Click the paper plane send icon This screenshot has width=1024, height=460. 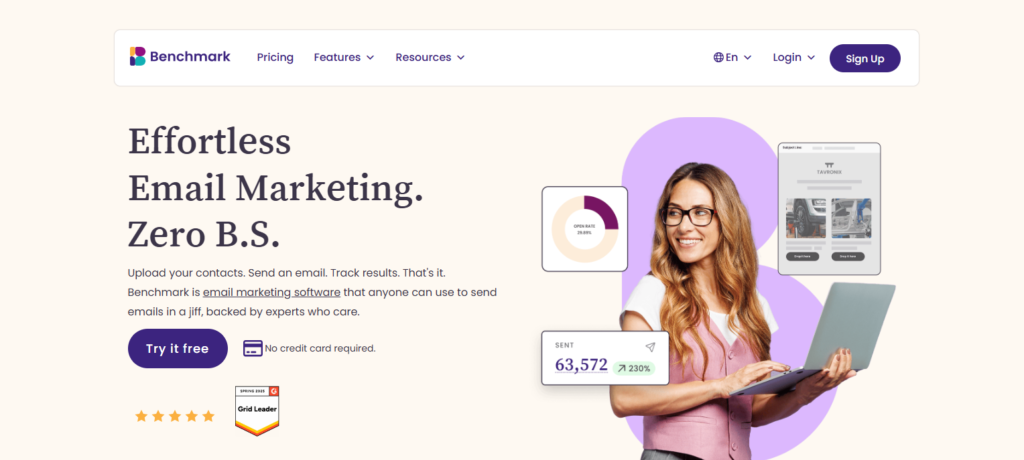[x=650, y=347]
